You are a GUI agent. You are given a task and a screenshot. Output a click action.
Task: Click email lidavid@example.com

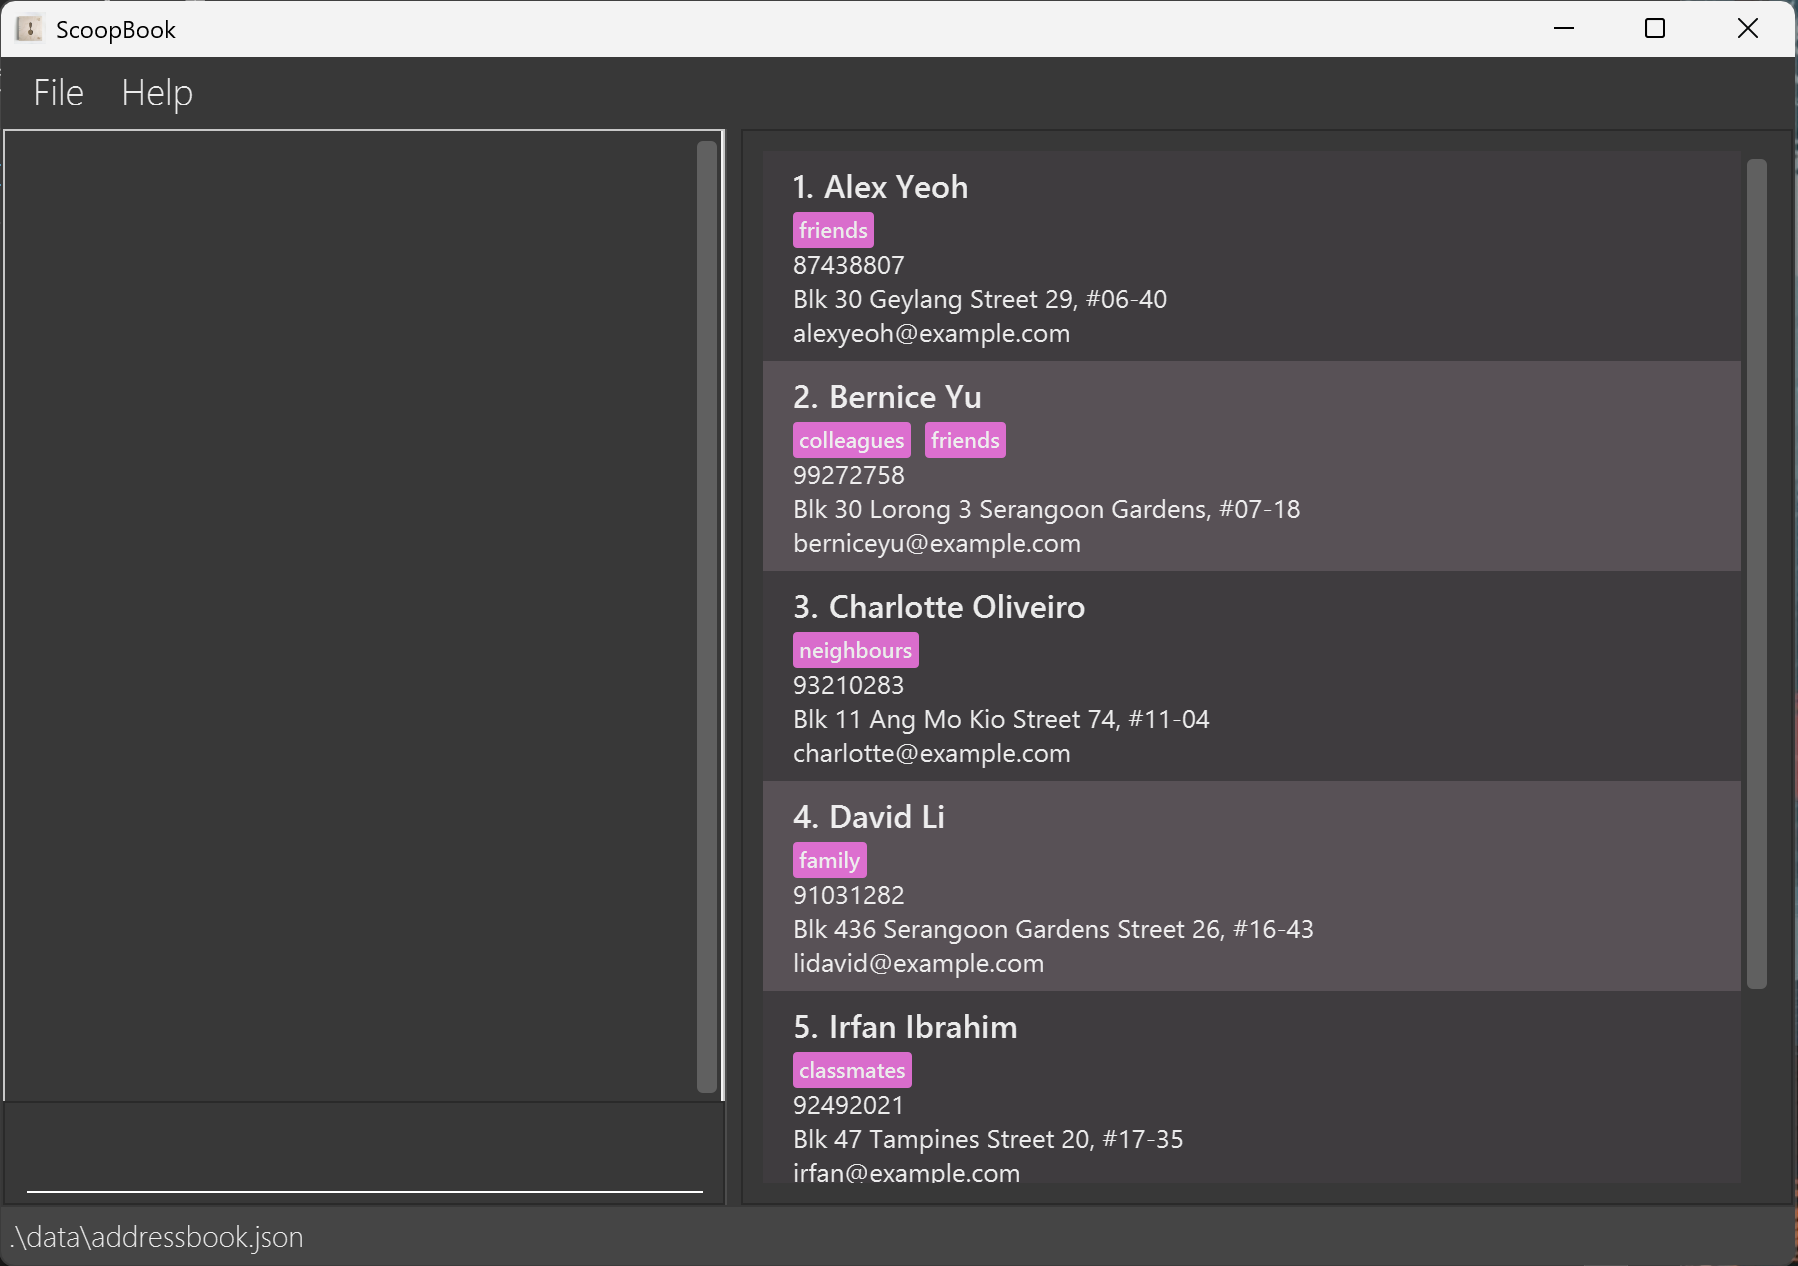[918, 963]
